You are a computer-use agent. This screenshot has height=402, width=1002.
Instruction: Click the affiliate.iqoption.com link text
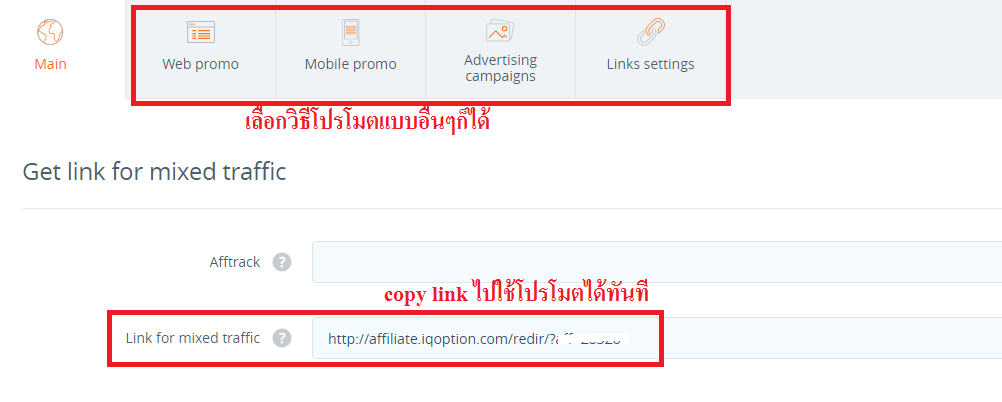click(442, 339)
